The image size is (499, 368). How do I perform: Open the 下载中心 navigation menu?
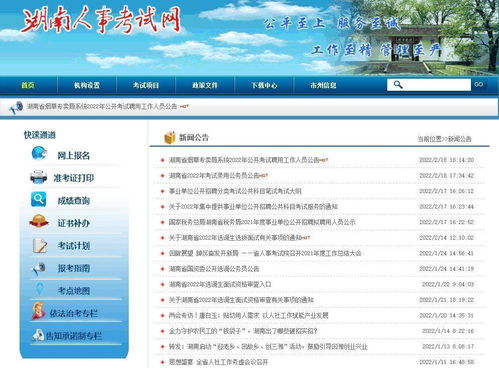point(264,85)
